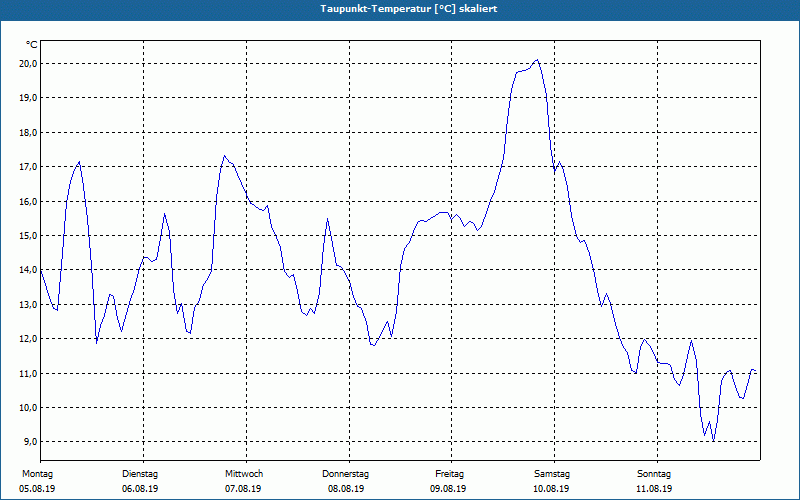800x500 pixels.
Task: Click the date 07.08.19
Action: [x=243, y=489]
